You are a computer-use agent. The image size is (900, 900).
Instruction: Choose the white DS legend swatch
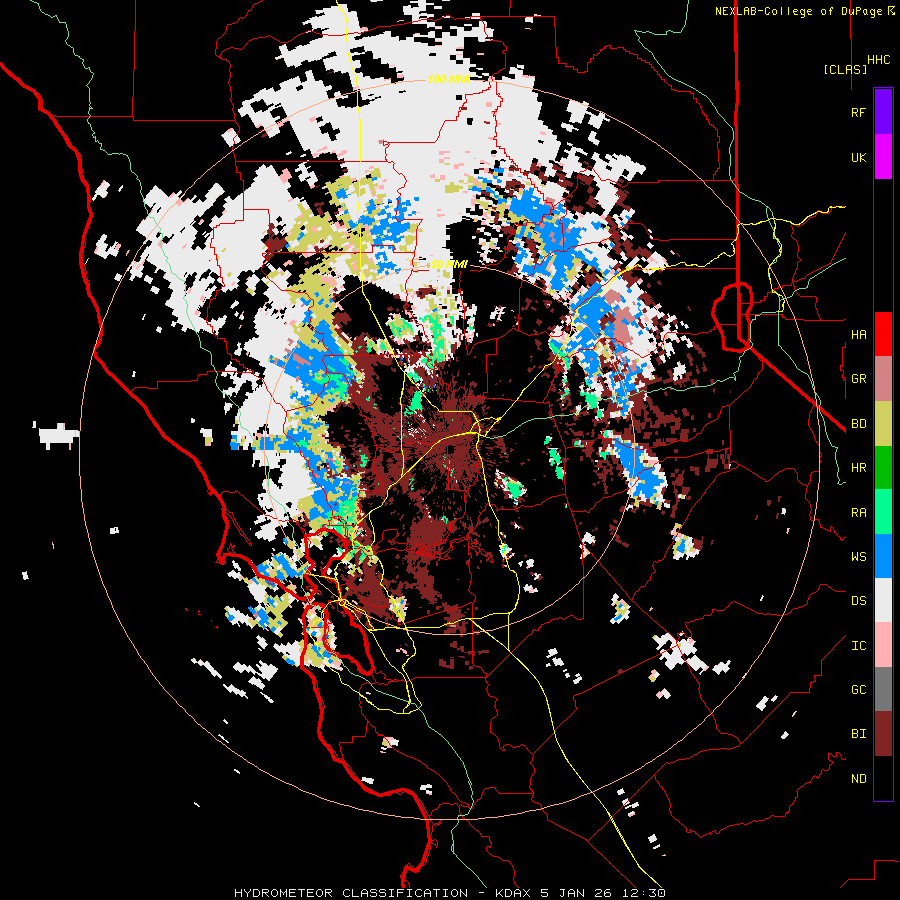[x=883, y=600]
